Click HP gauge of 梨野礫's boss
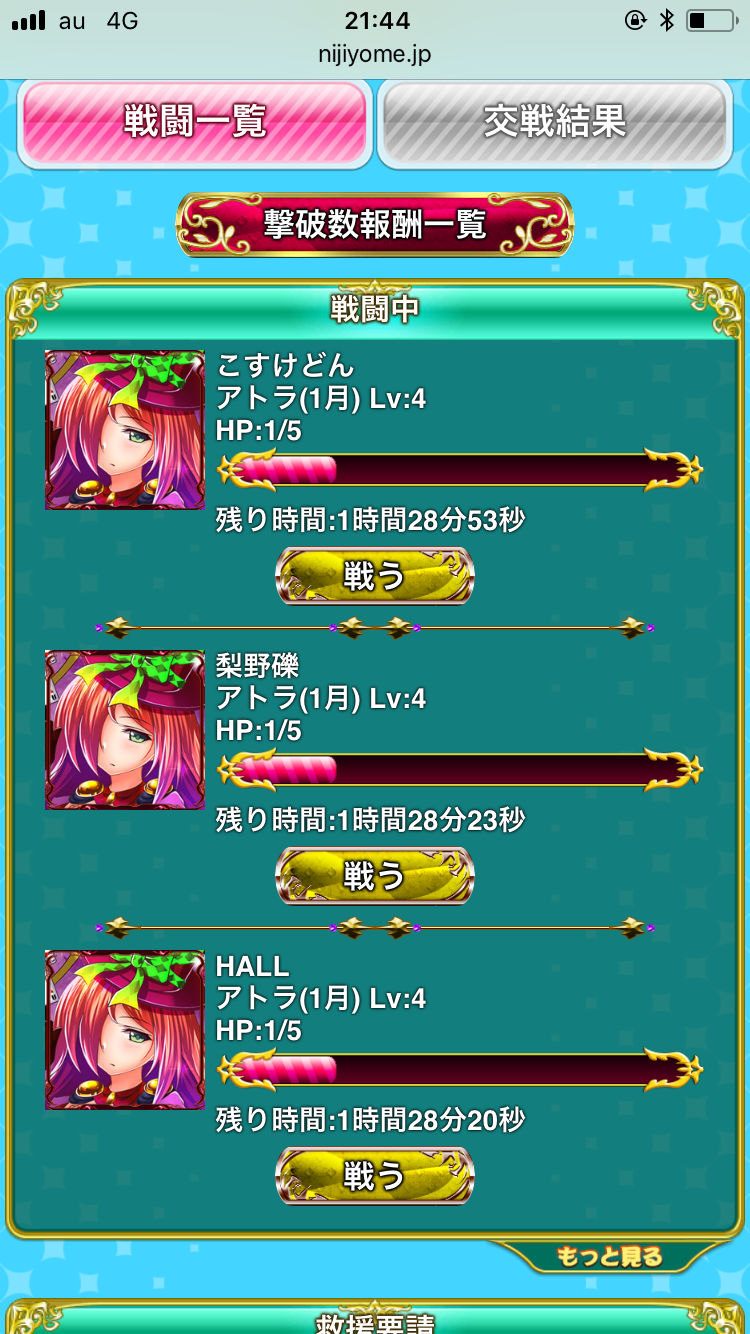Screen dimensions: 750x1334 (460, 769)
